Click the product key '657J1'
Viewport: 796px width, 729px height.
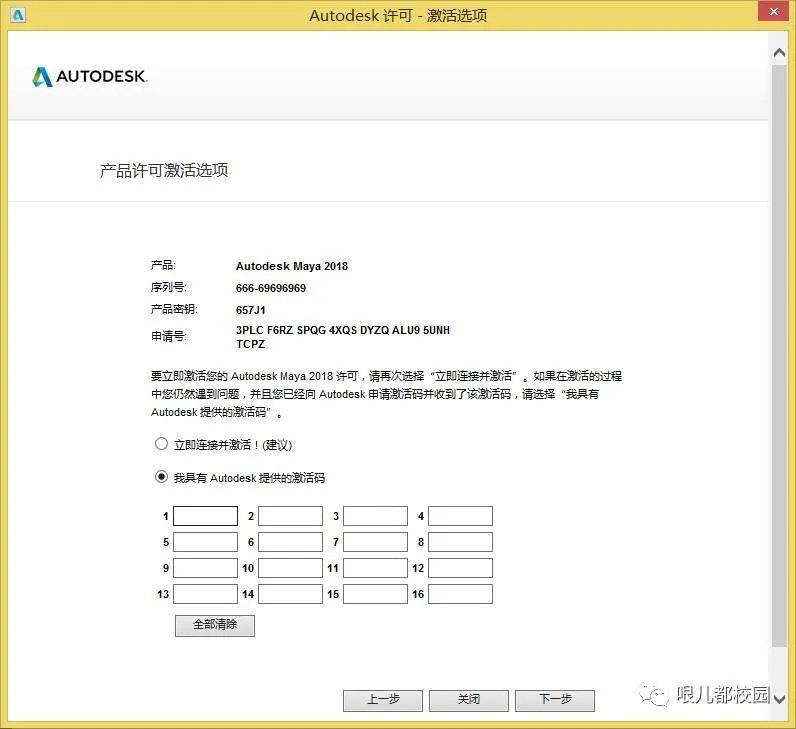250,310
